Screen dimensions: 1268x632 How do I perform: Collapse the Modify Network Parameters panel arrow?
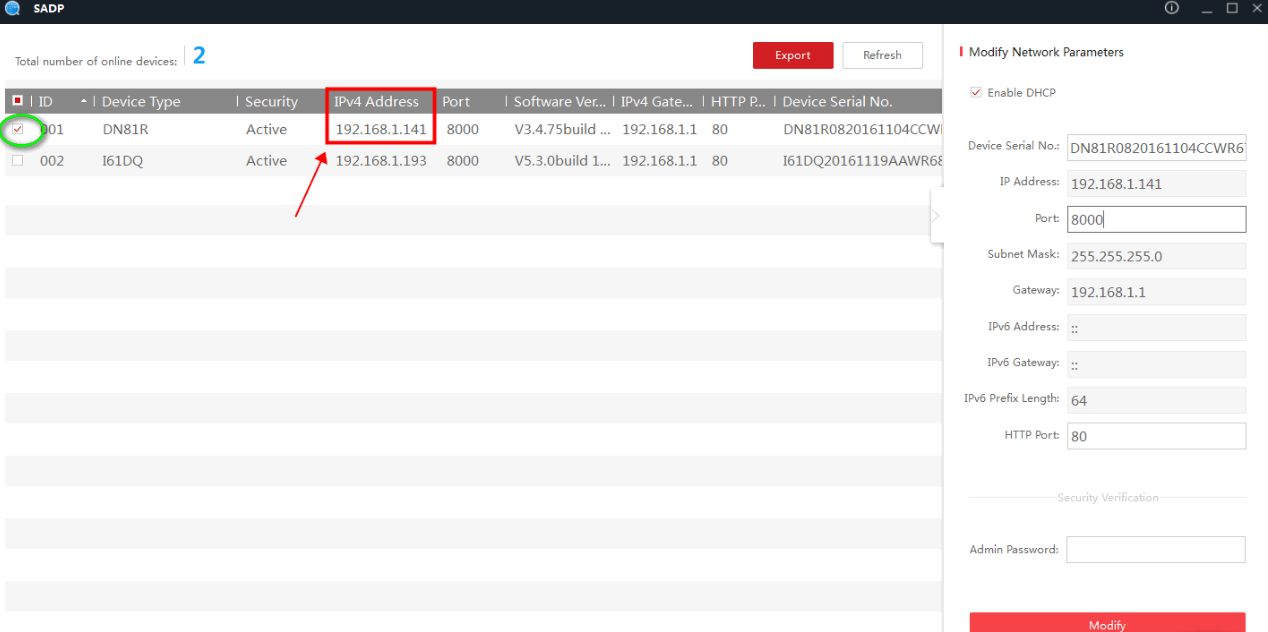click(936, 216)
